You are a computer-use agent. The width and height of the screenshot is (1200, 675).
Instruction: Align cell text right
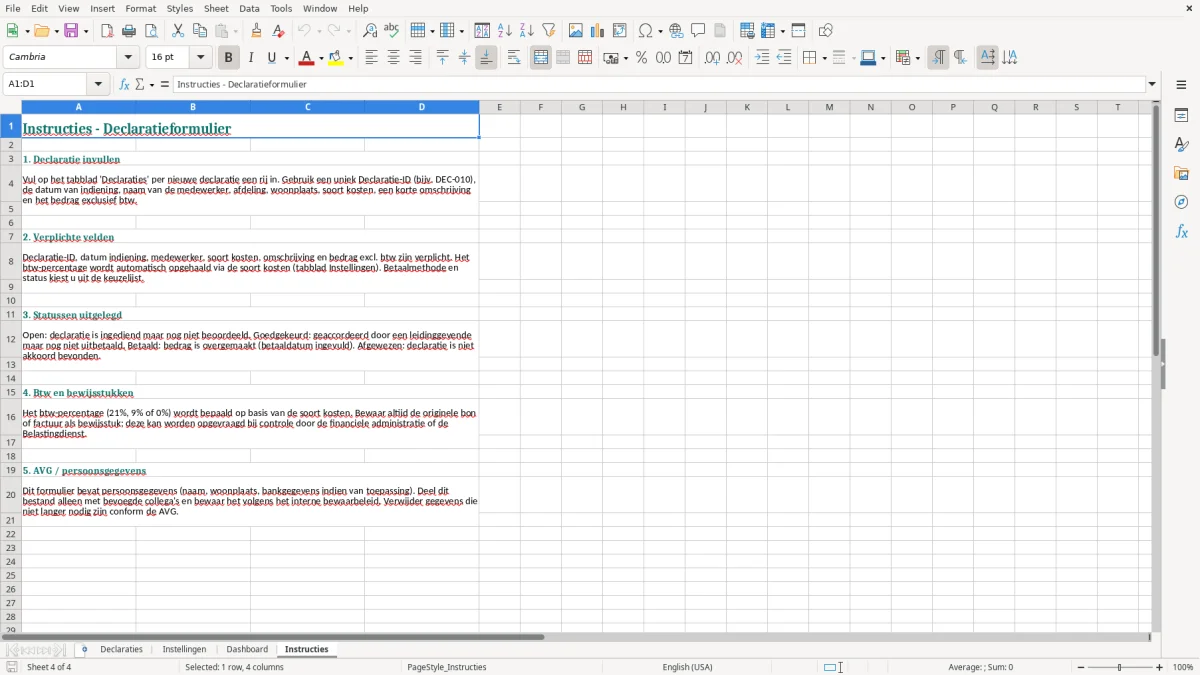(415, 58)
